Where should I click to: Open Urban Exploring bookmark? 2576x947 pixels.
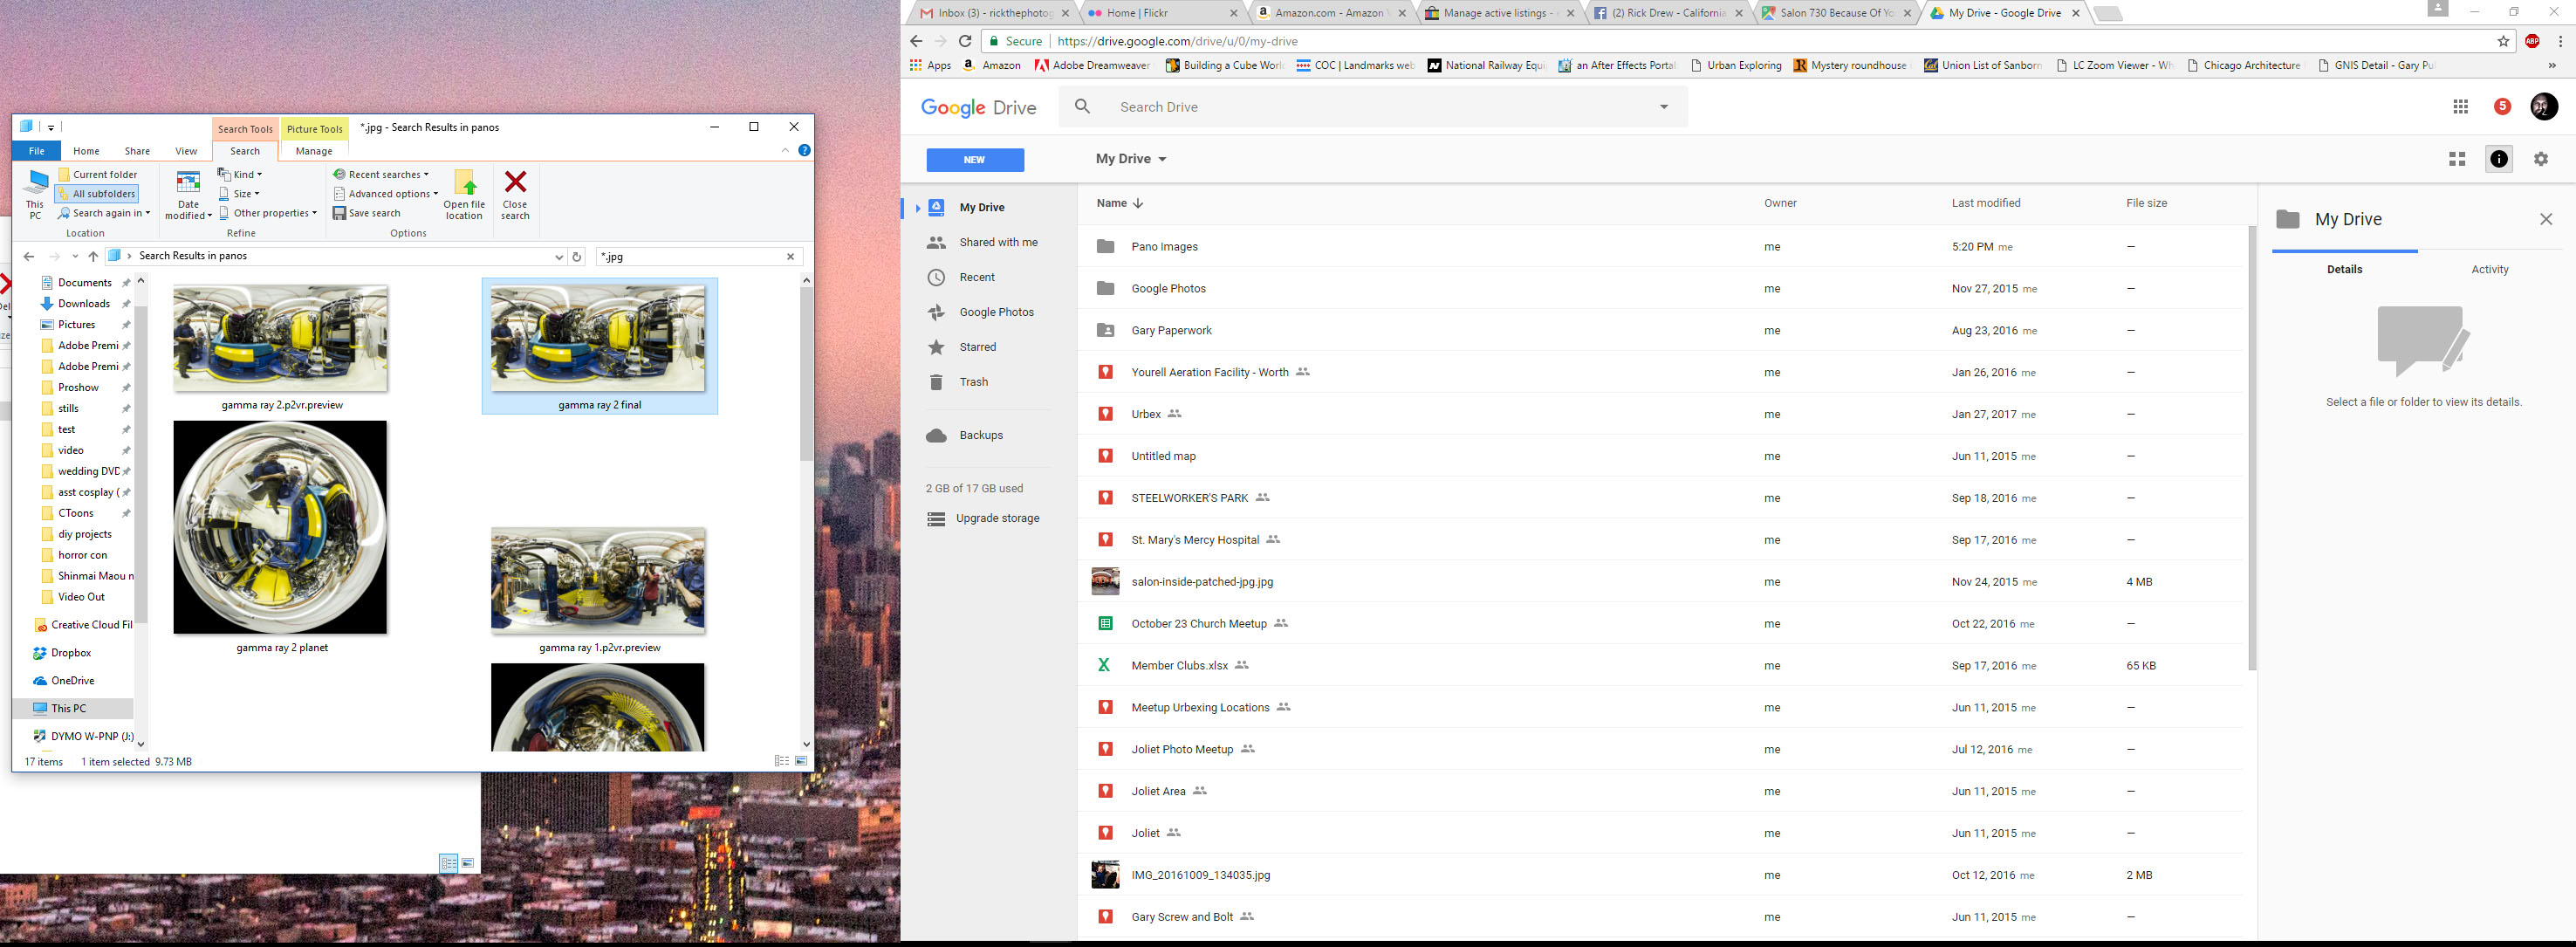click(x=1736, y=65)
